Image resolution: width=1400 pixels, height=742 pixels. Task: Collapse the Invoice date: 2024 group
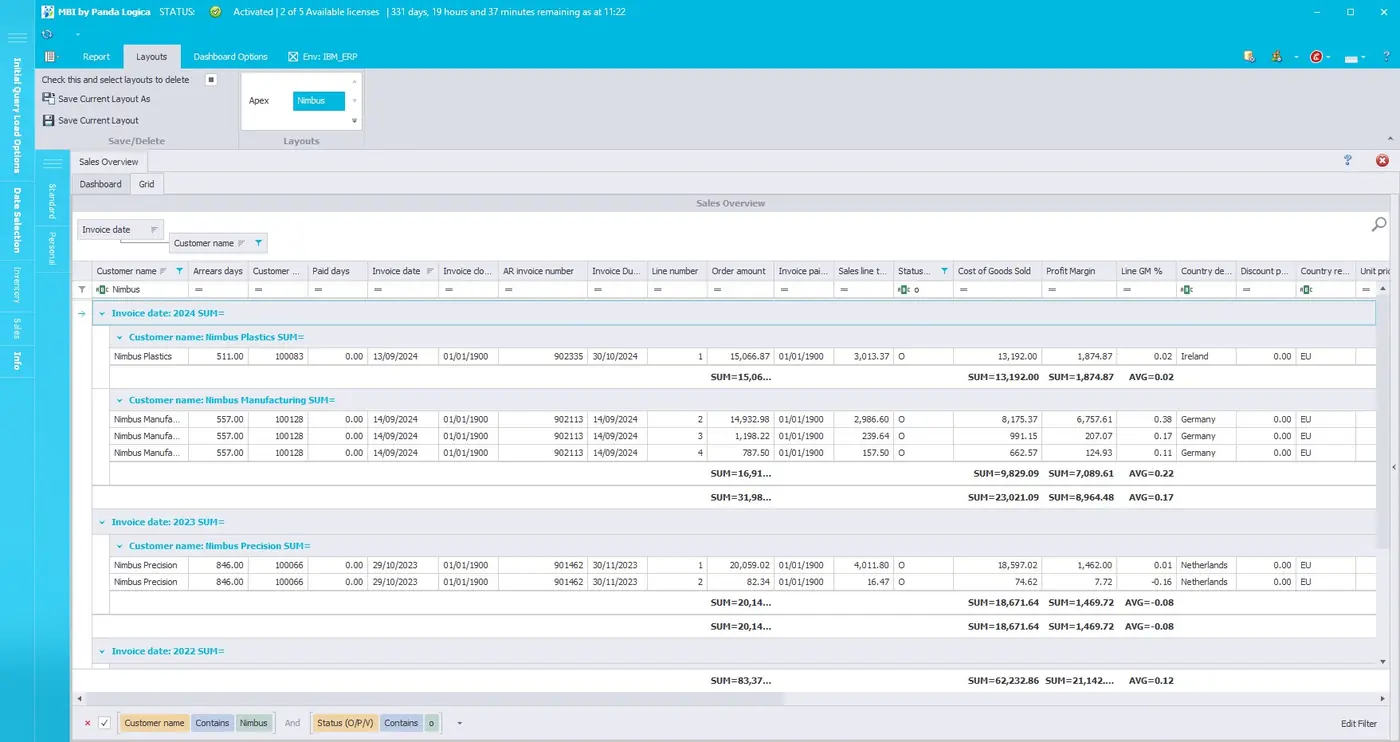click(101, 313)
